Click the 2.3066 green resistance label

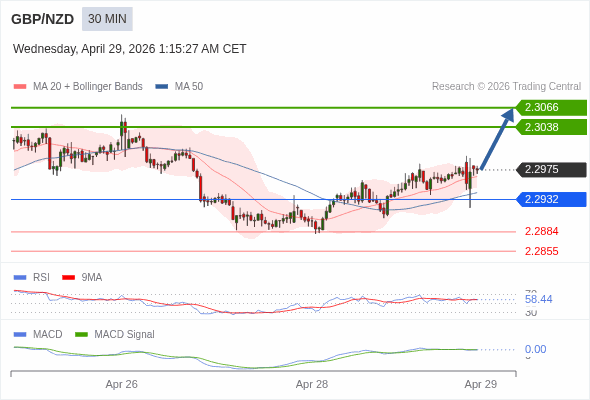(x=551, y=108)
